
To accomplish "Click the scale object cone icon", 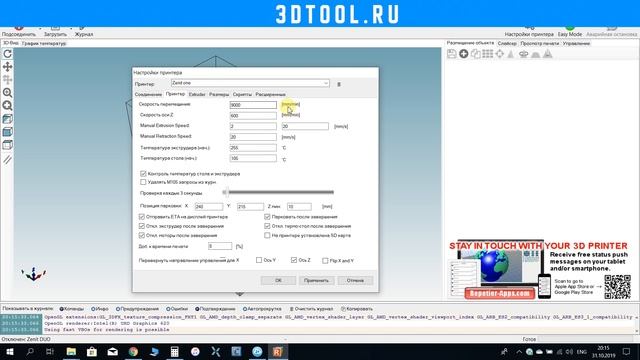I will [x=511, y=54].
